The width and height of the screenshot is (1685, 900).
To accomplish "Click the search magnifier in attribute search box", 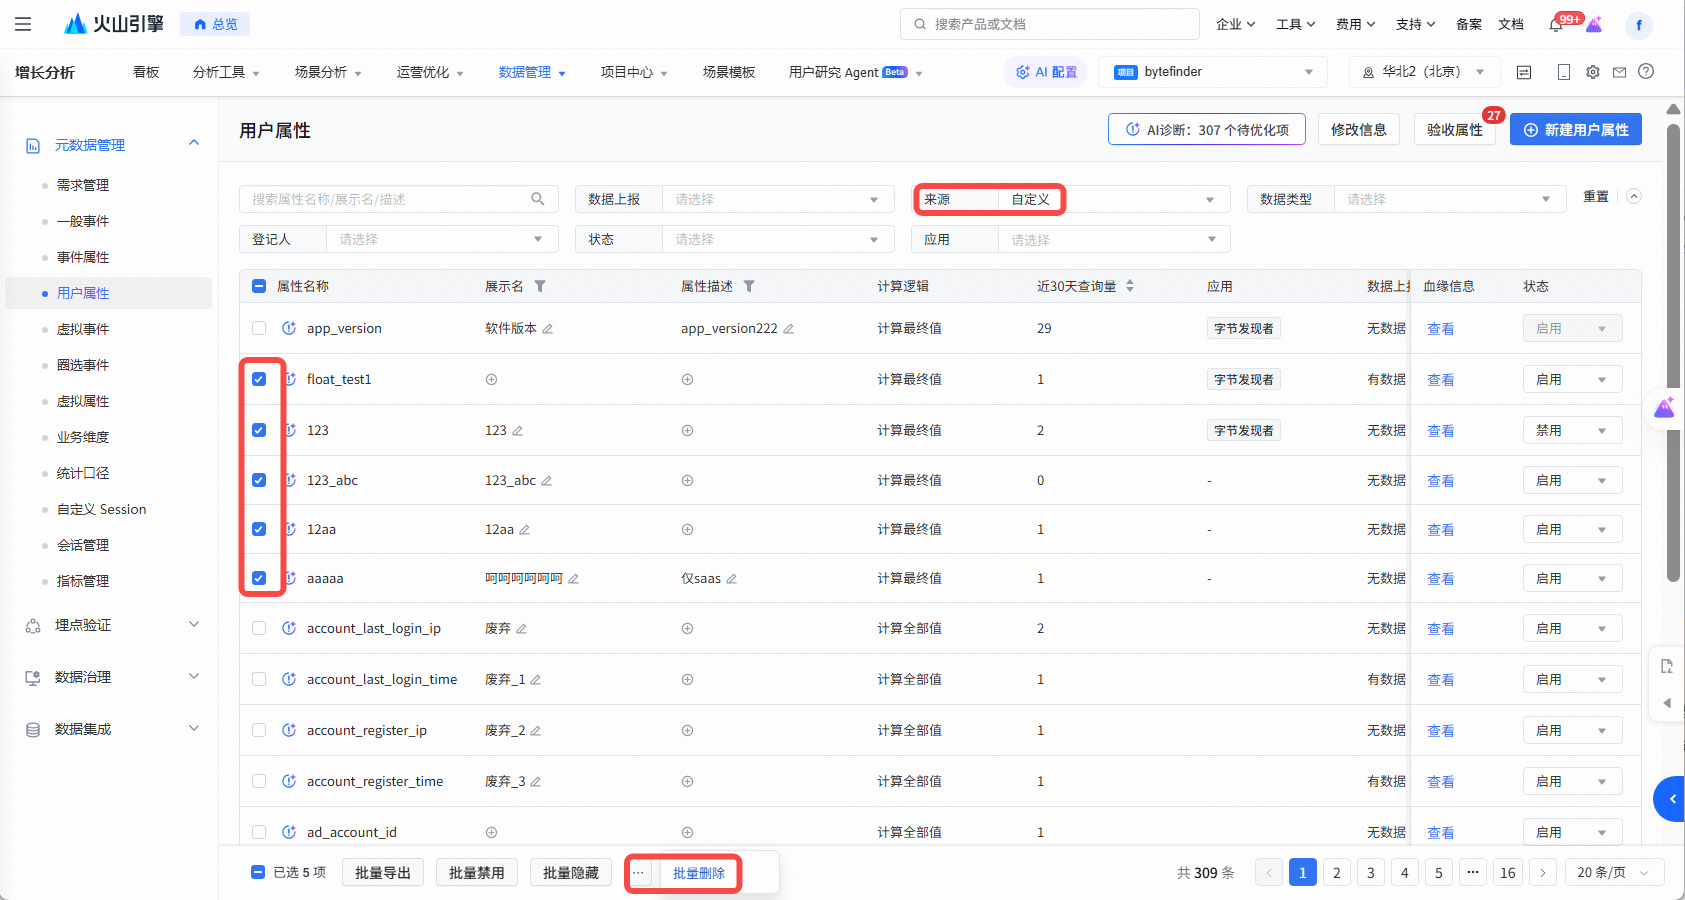I will (x=537, y=199).
